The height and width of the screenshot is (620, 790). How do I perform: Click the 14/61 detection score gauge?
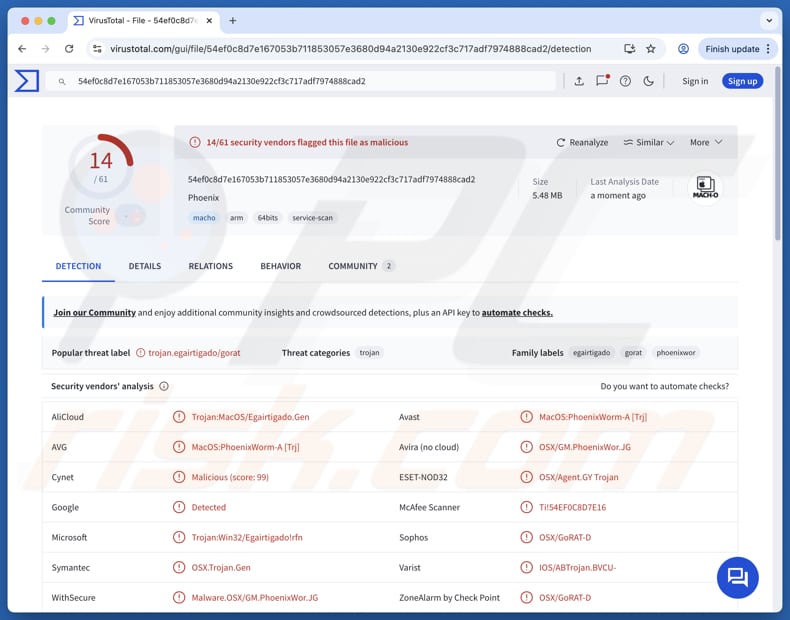click(x=101, y=165)
